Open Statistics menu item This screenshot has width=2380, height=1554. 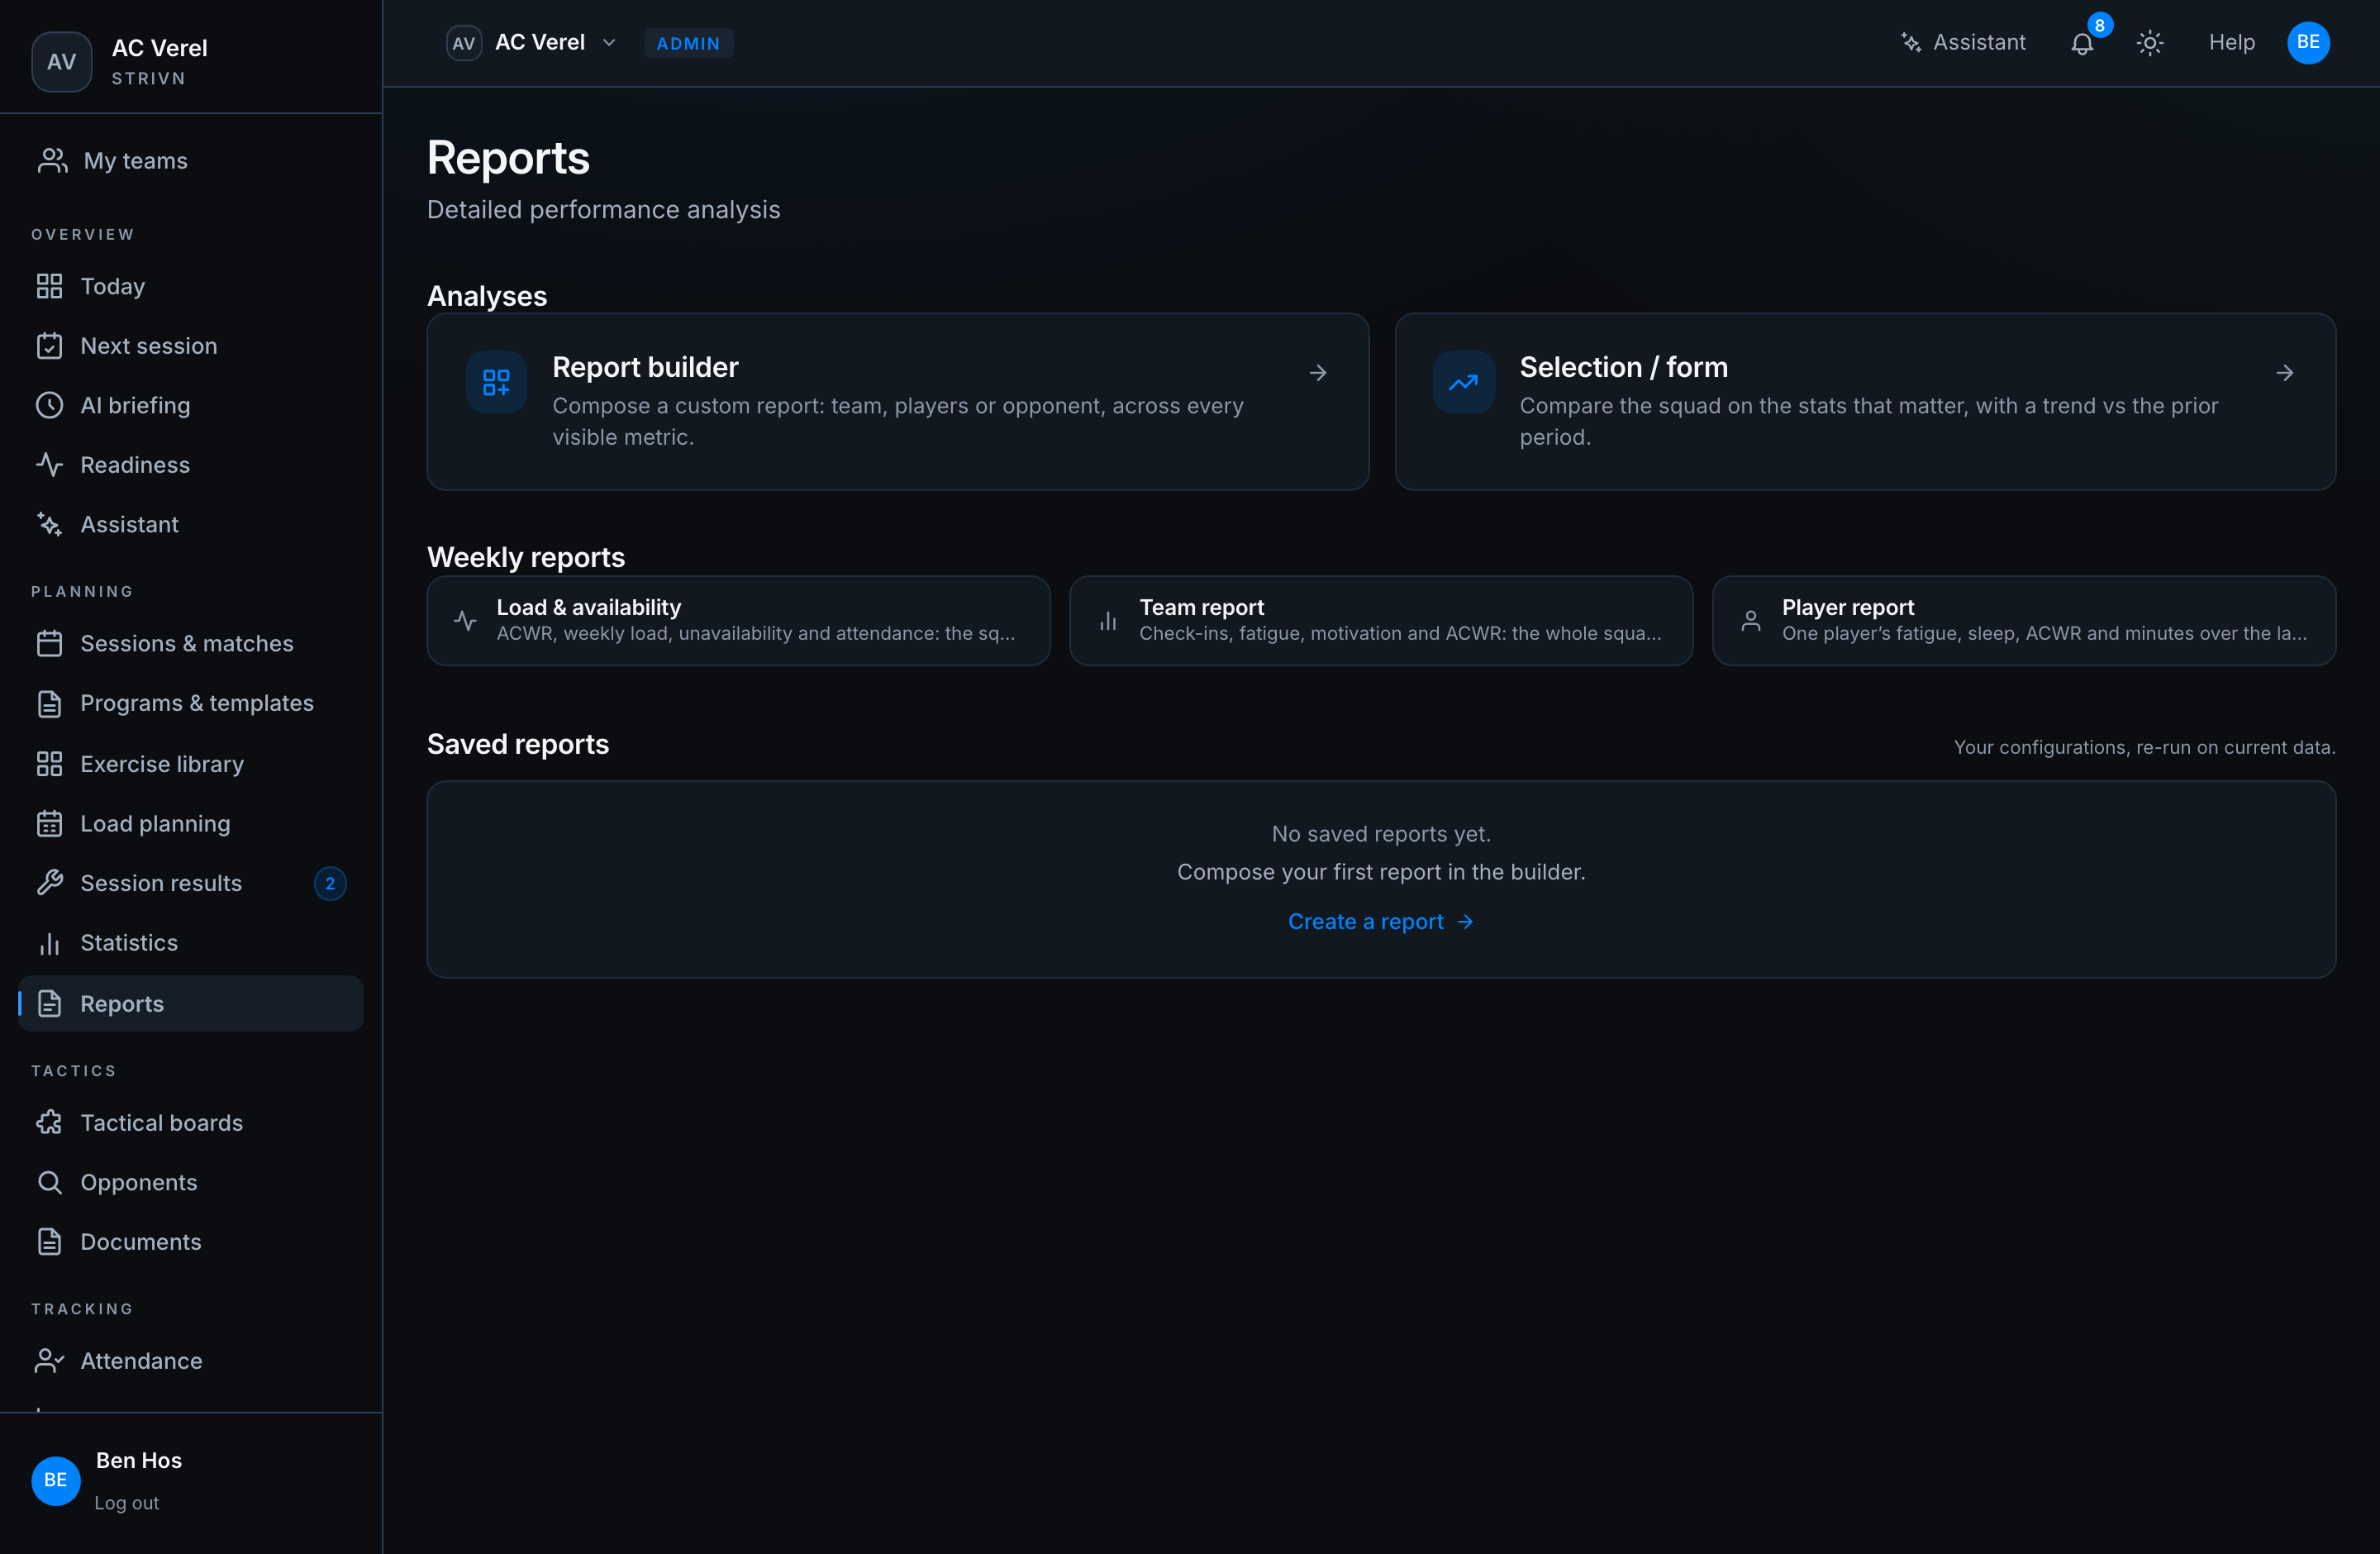pyautogui.click(x=190, y=943)
